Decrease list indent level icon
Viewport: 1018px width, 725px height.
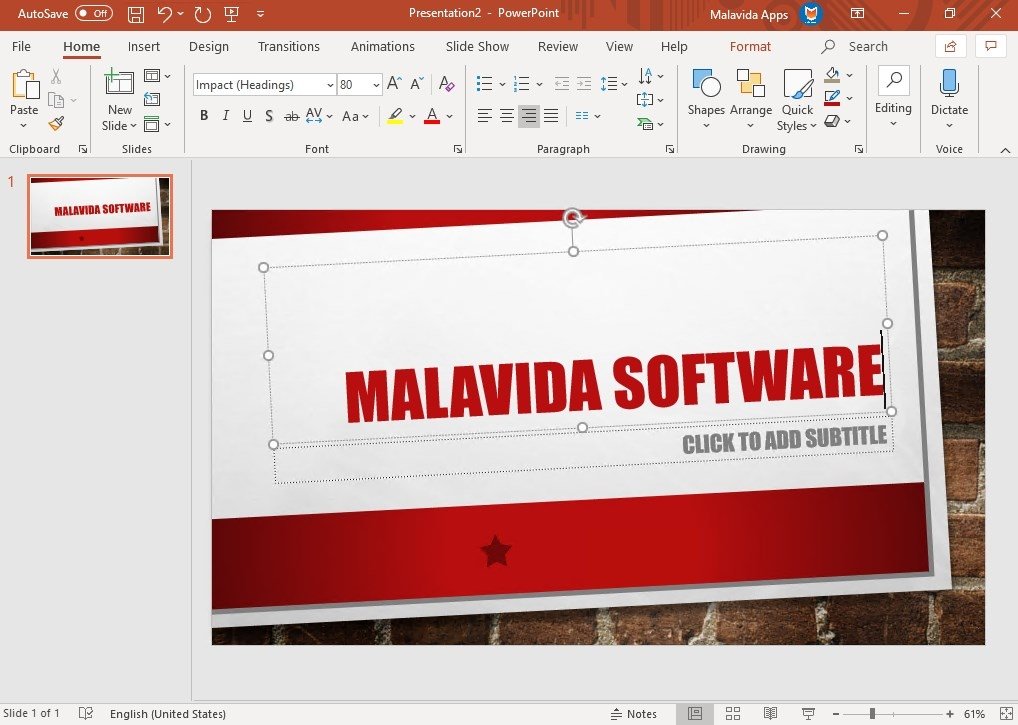click(562, 83)
